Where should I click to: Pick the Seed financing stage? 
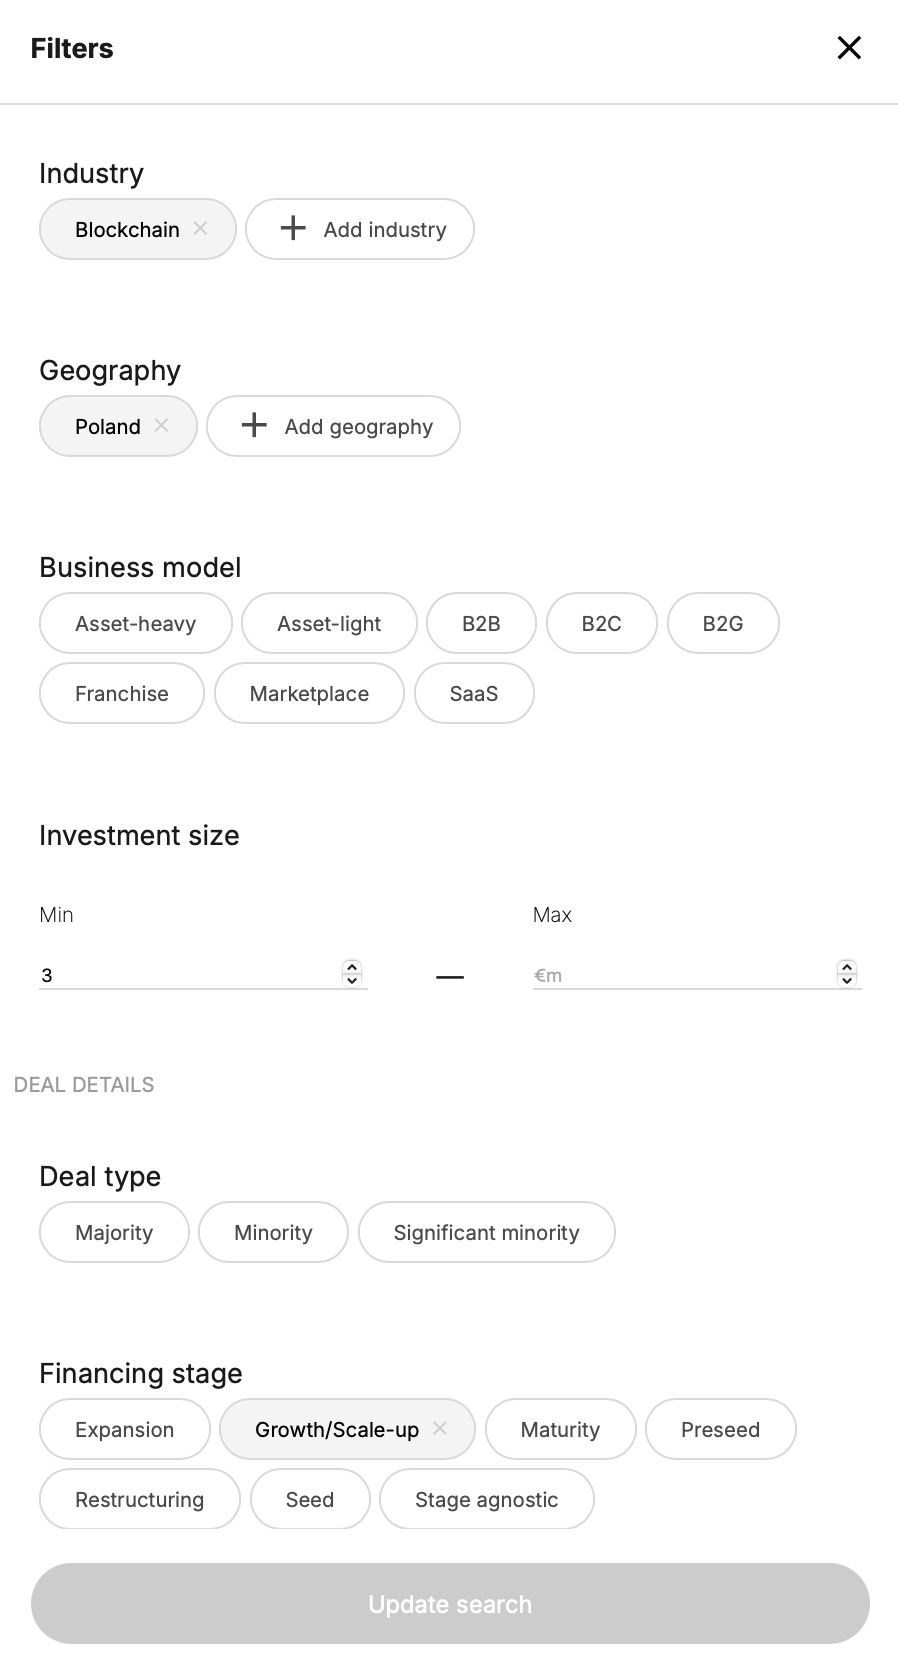coord(310,1499)
